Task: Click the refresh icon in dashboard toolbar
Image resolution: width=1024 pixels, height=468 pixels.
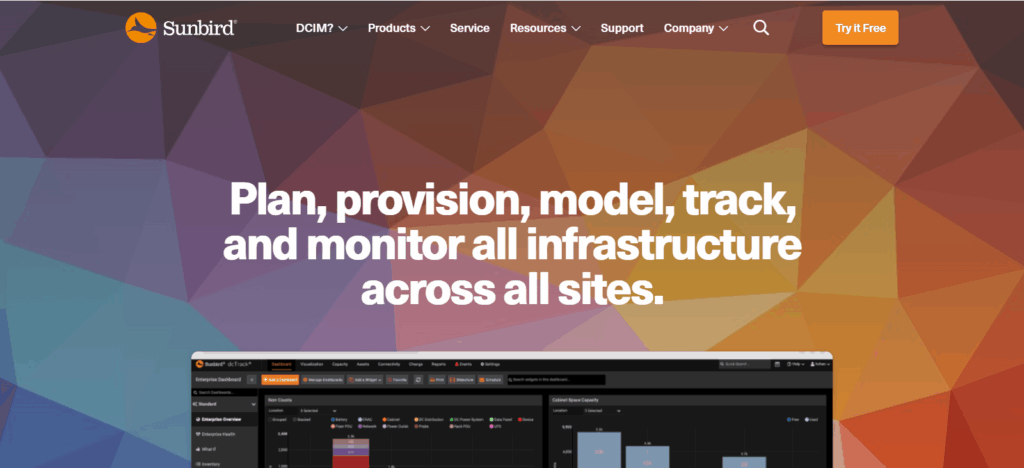Action: pyautogui.click(x=418, y=380)
